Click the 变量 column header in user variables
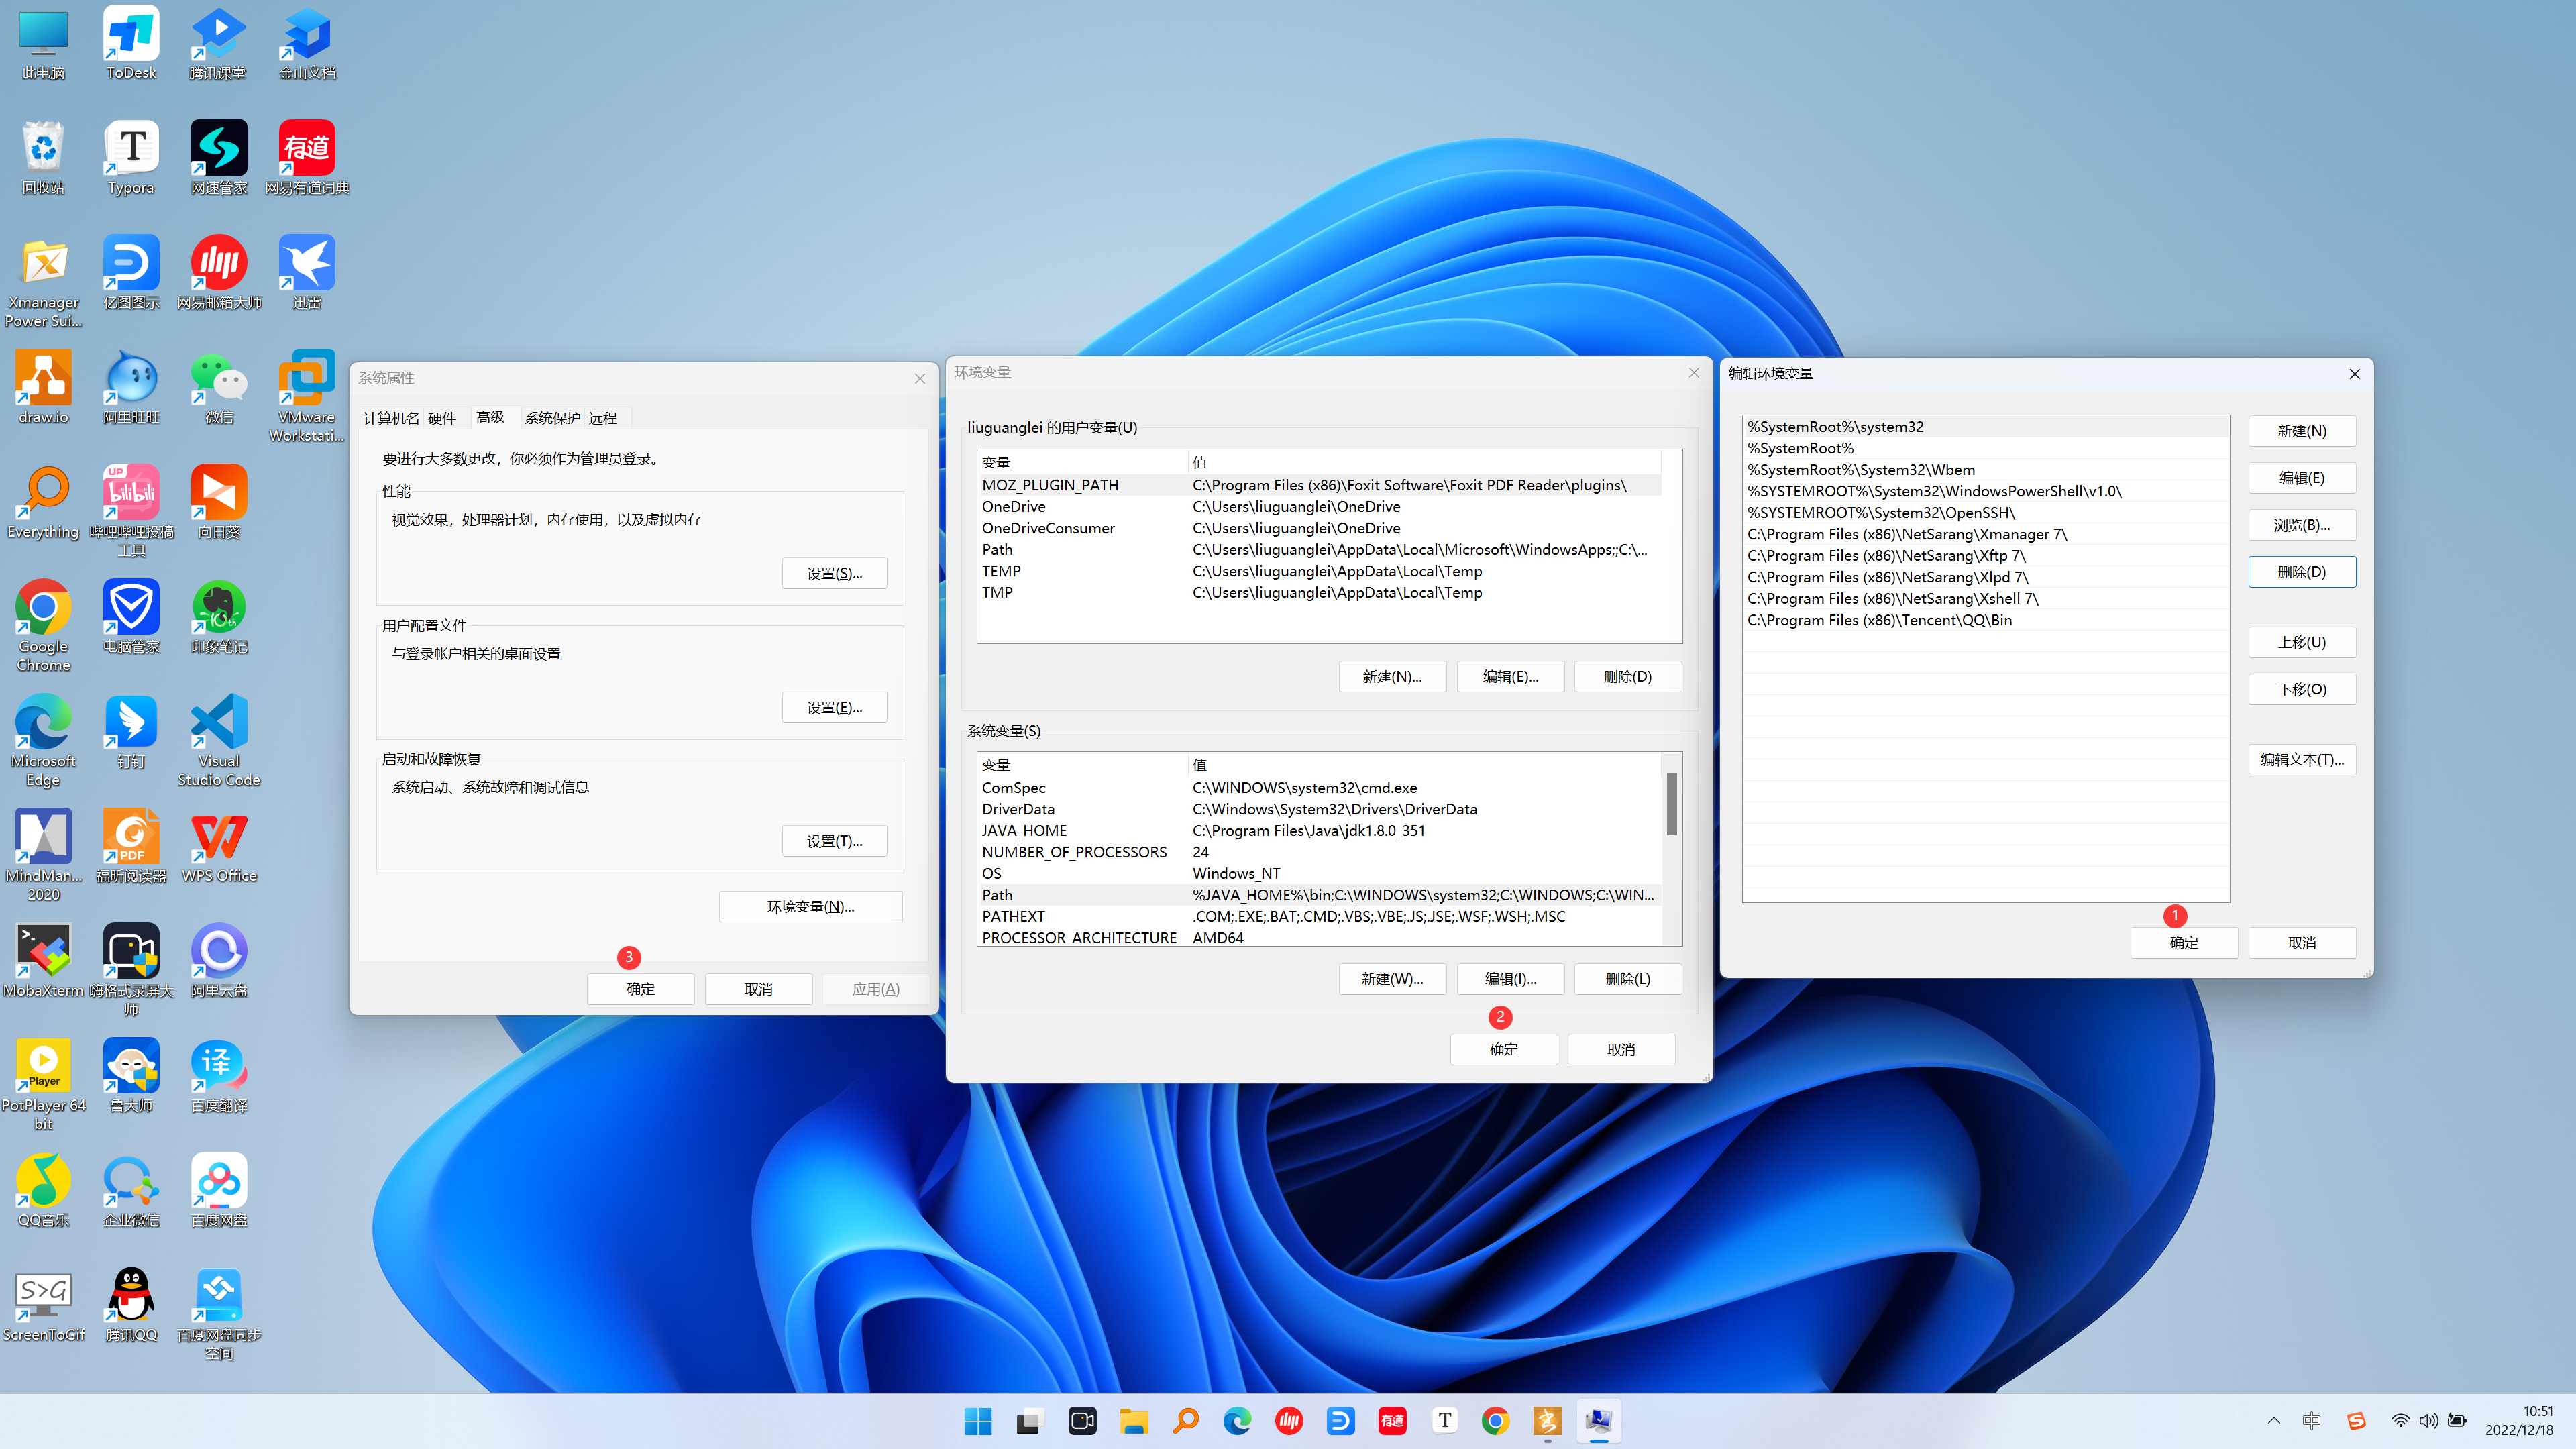The height and width of the screenshot is (1449, 2576). (1083, 462)
